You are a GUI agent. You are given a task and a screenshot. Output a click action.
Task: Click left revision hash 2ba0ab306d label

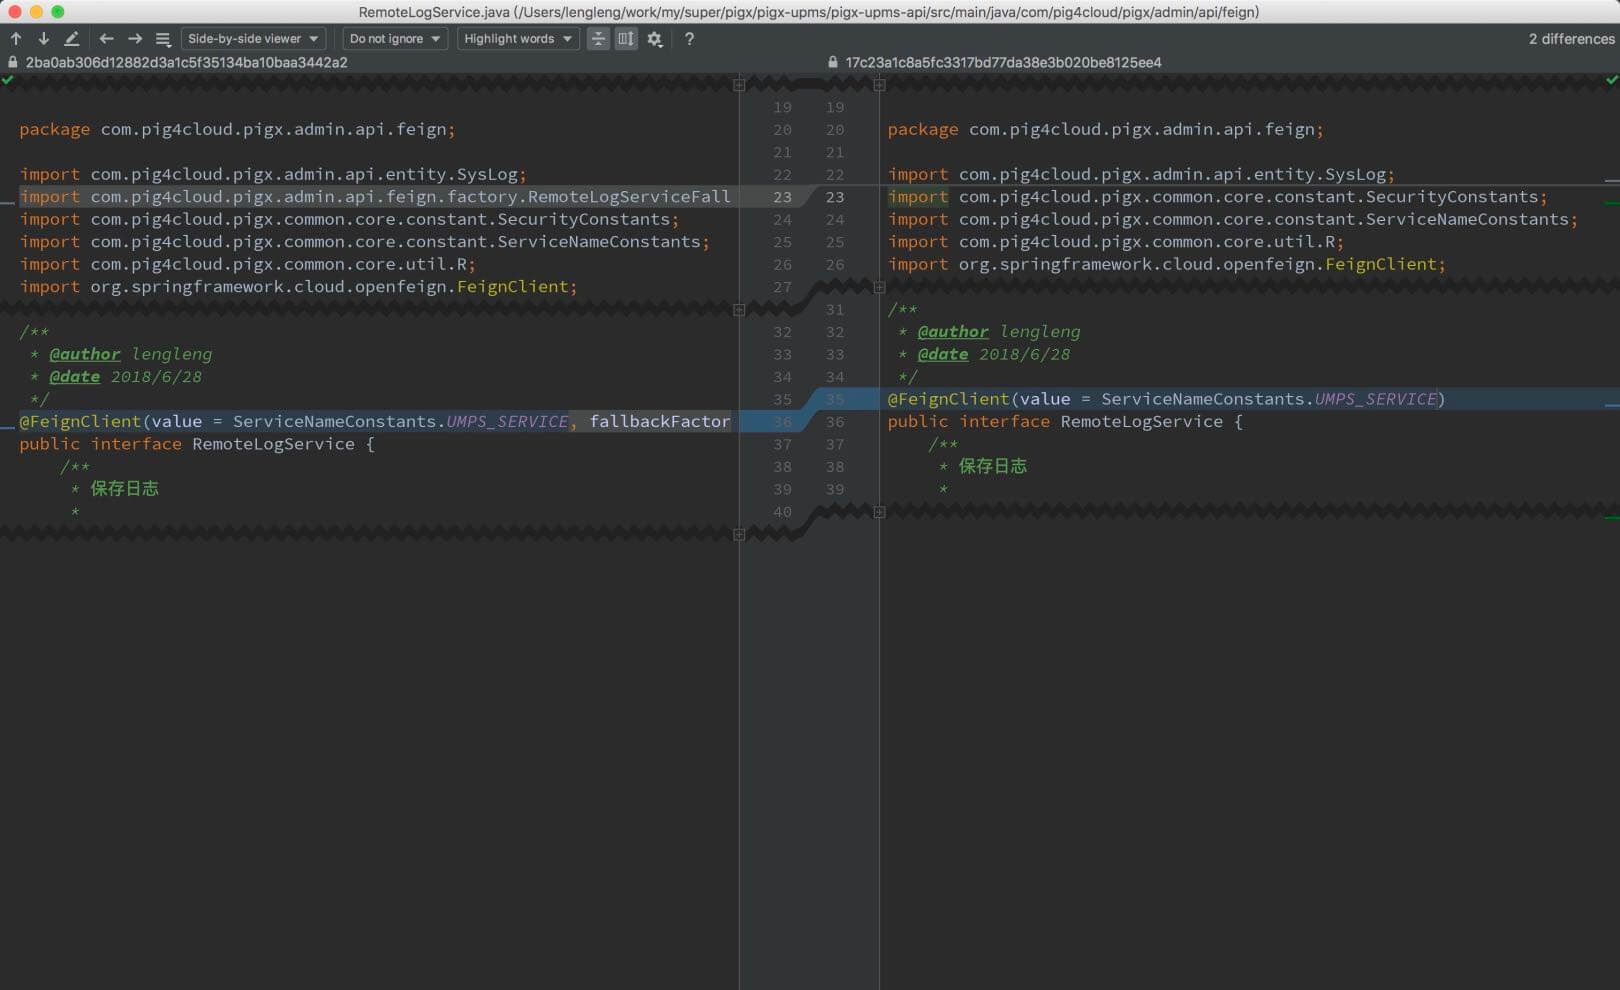point(187,62)
